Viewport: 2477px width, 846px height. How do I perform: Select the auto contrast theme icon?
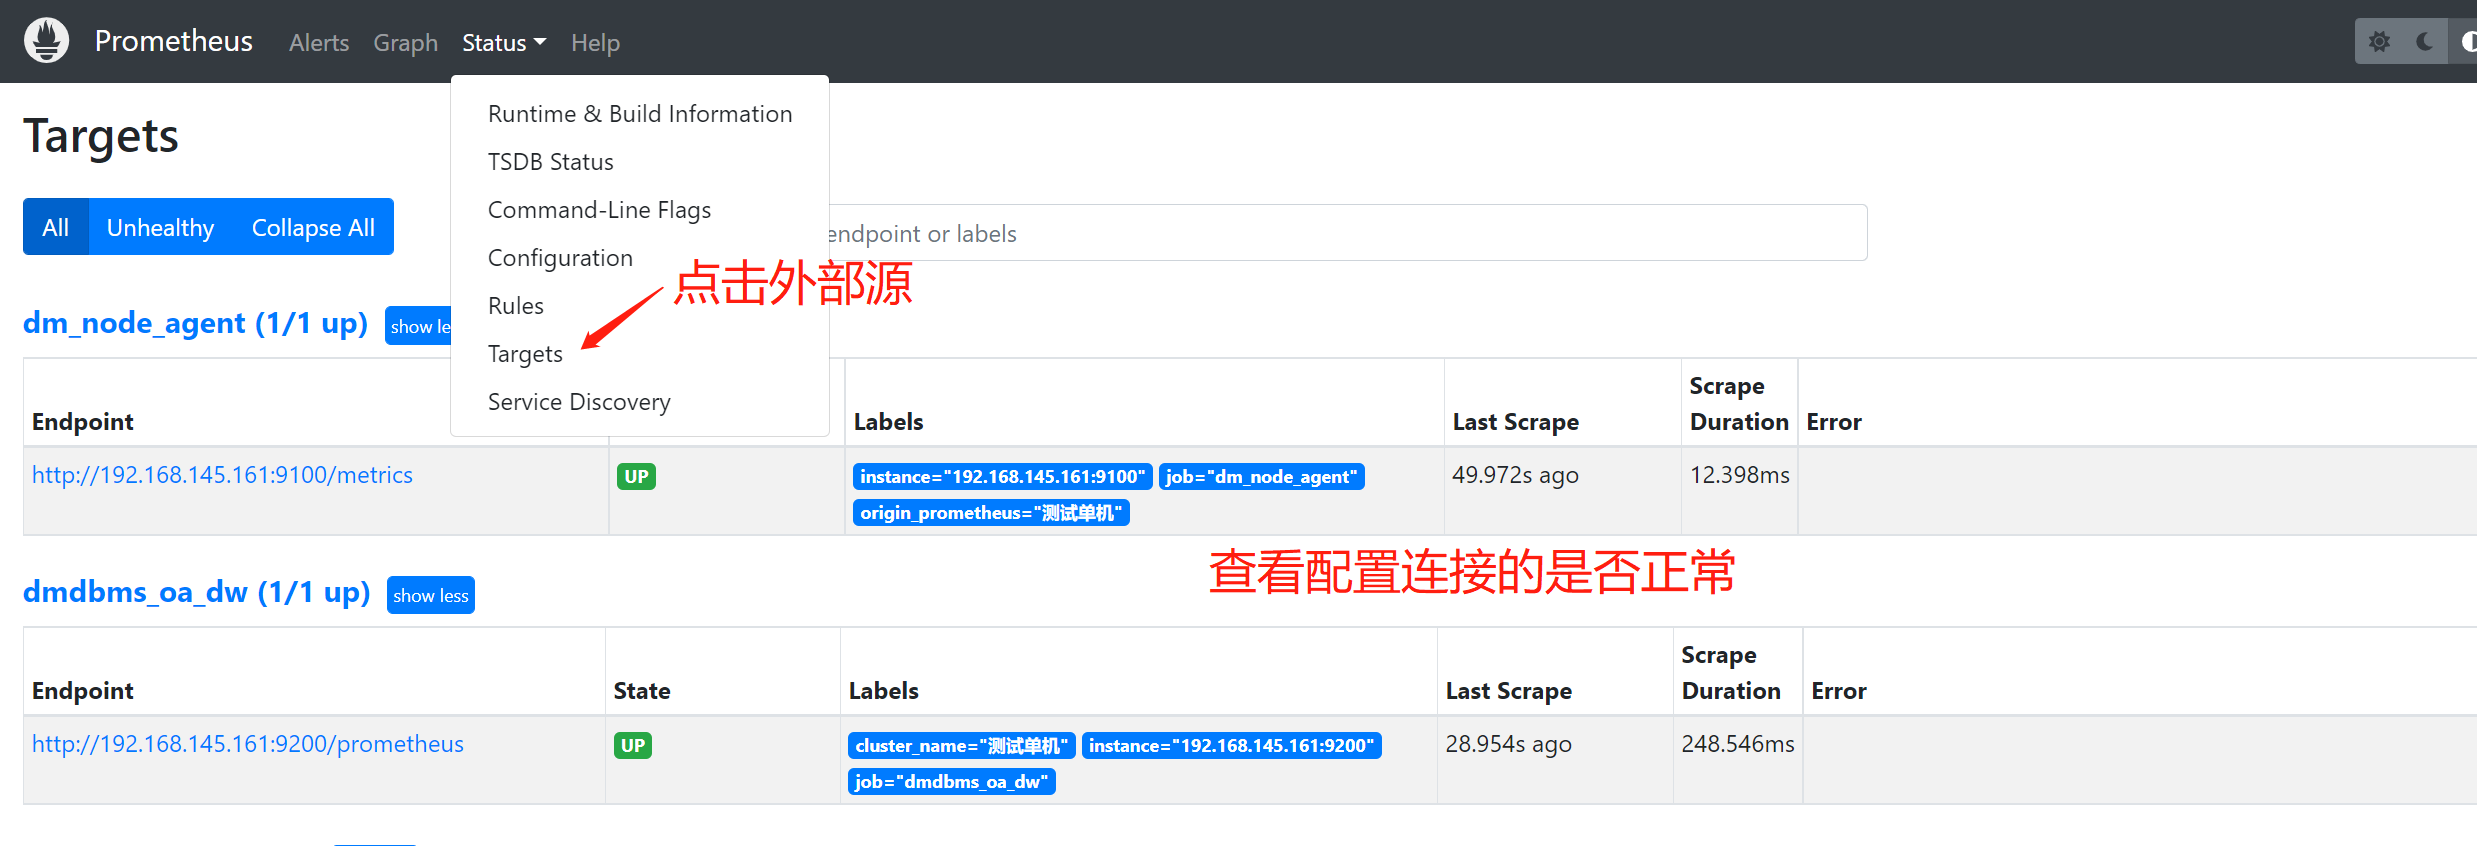click(2466, 41)
